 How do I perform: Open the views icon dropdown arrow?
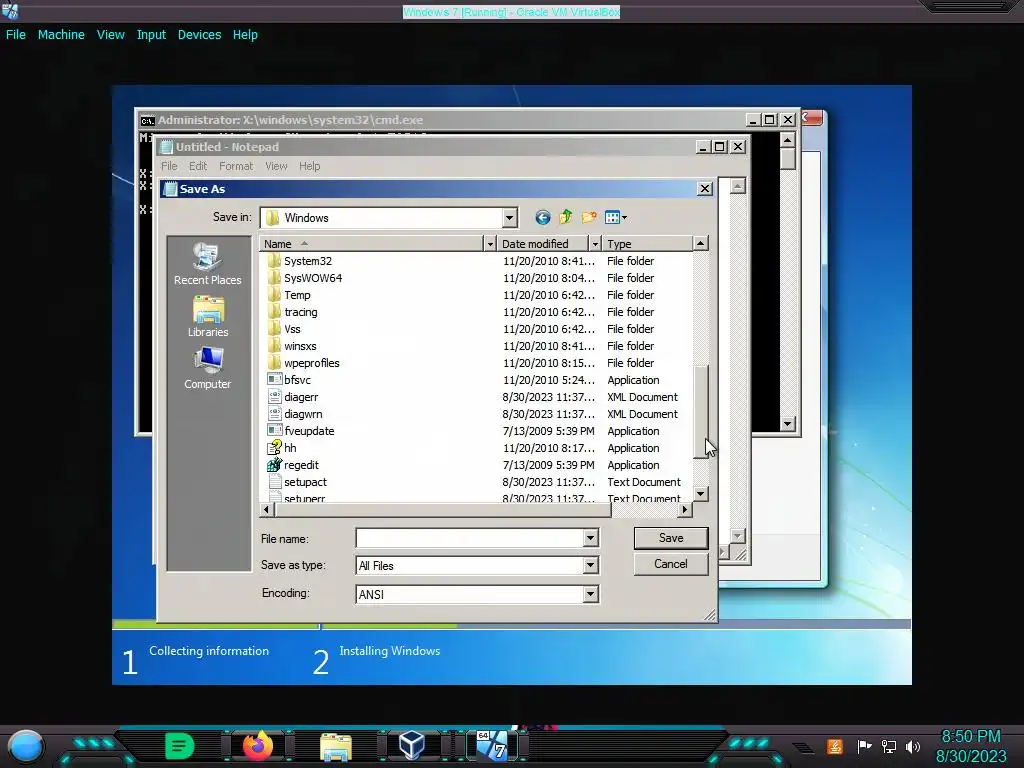624,217
